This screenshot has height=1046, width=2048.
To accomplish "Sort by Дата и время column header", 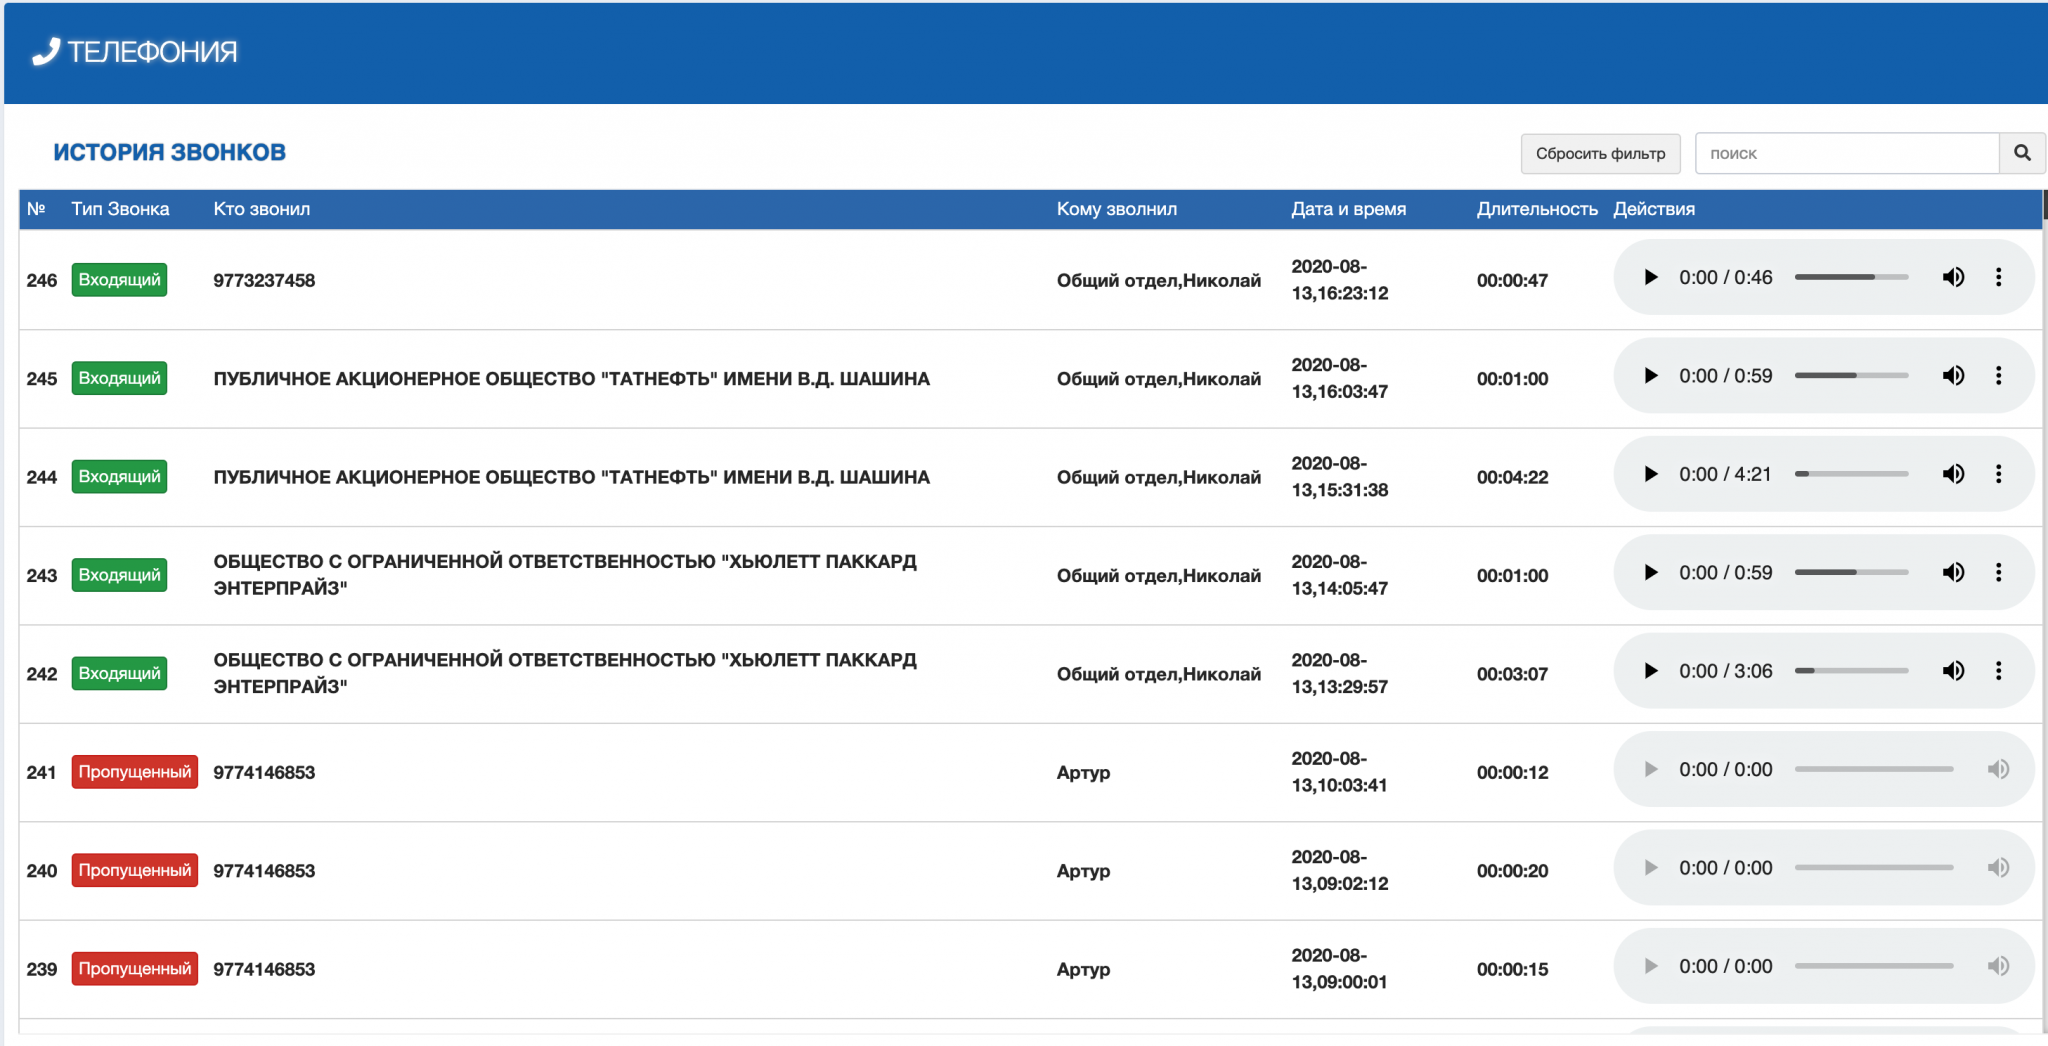I will pyautogui.click(x=1348, y=209).
